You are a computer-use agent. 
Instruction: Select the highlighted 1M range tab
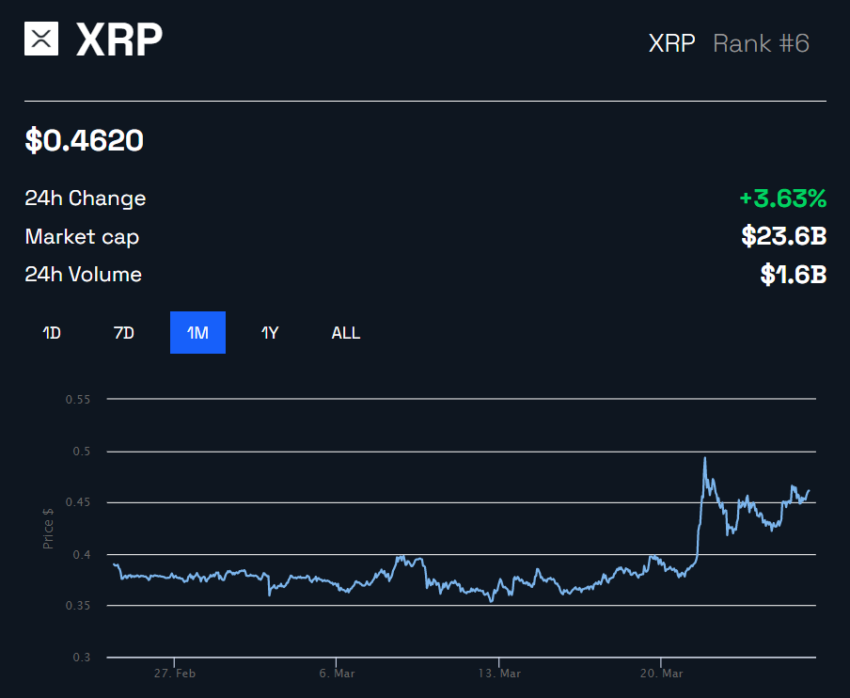tap(198, 333)
